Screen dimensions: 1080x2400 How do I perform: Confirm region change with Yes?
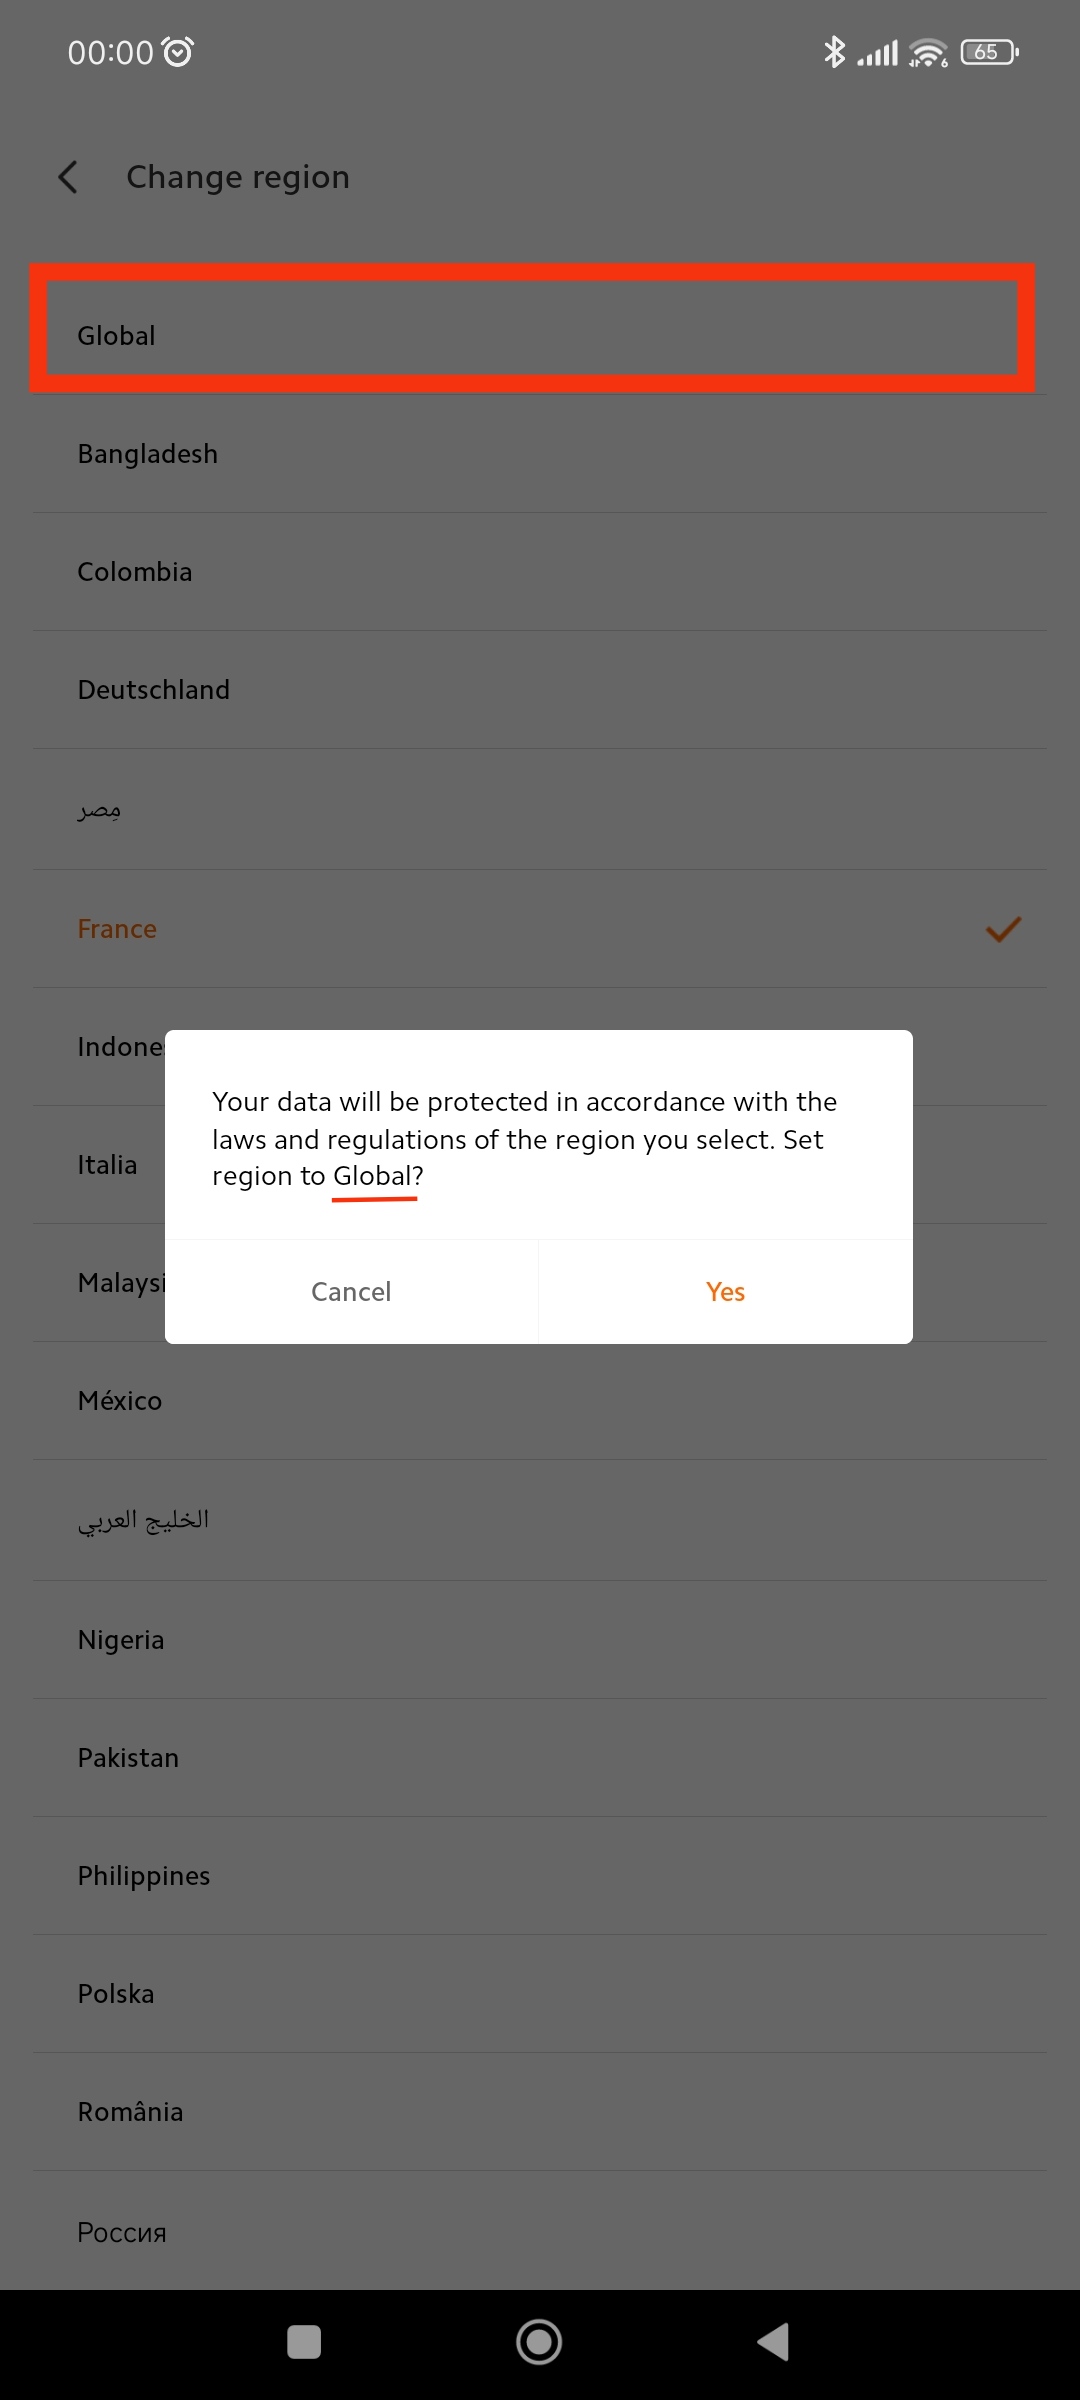click(725, 1292)
